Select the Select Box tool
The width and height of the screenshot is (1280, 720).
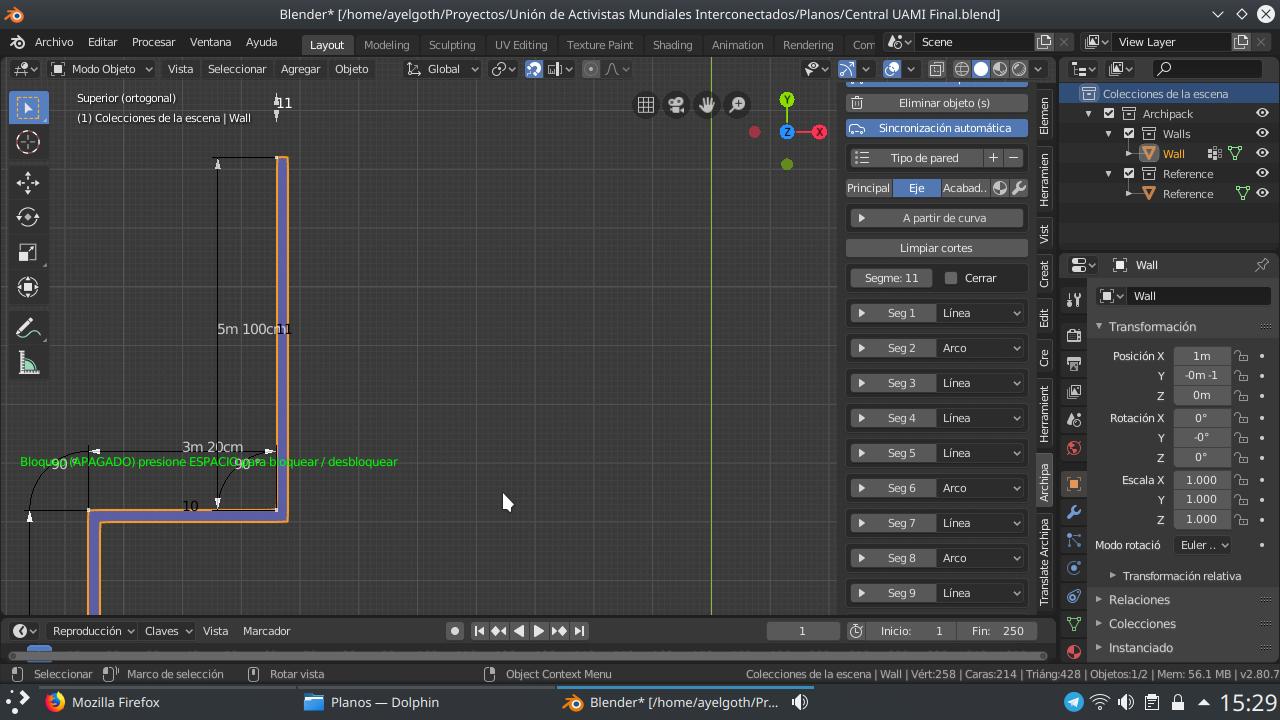pos(28,107)
